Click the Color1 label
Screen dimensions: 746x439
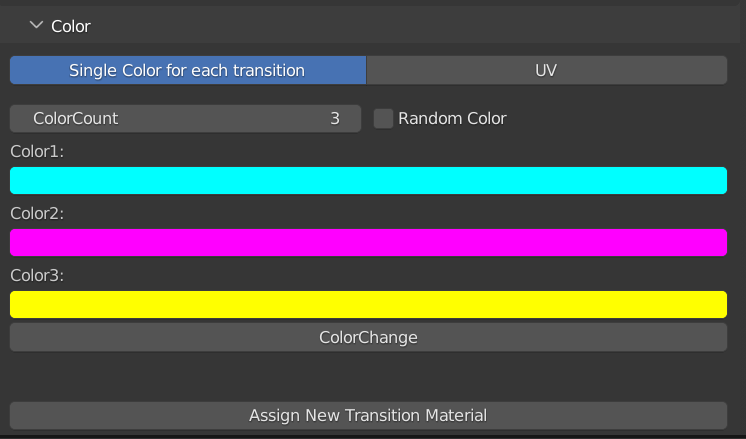coord(37,151)
